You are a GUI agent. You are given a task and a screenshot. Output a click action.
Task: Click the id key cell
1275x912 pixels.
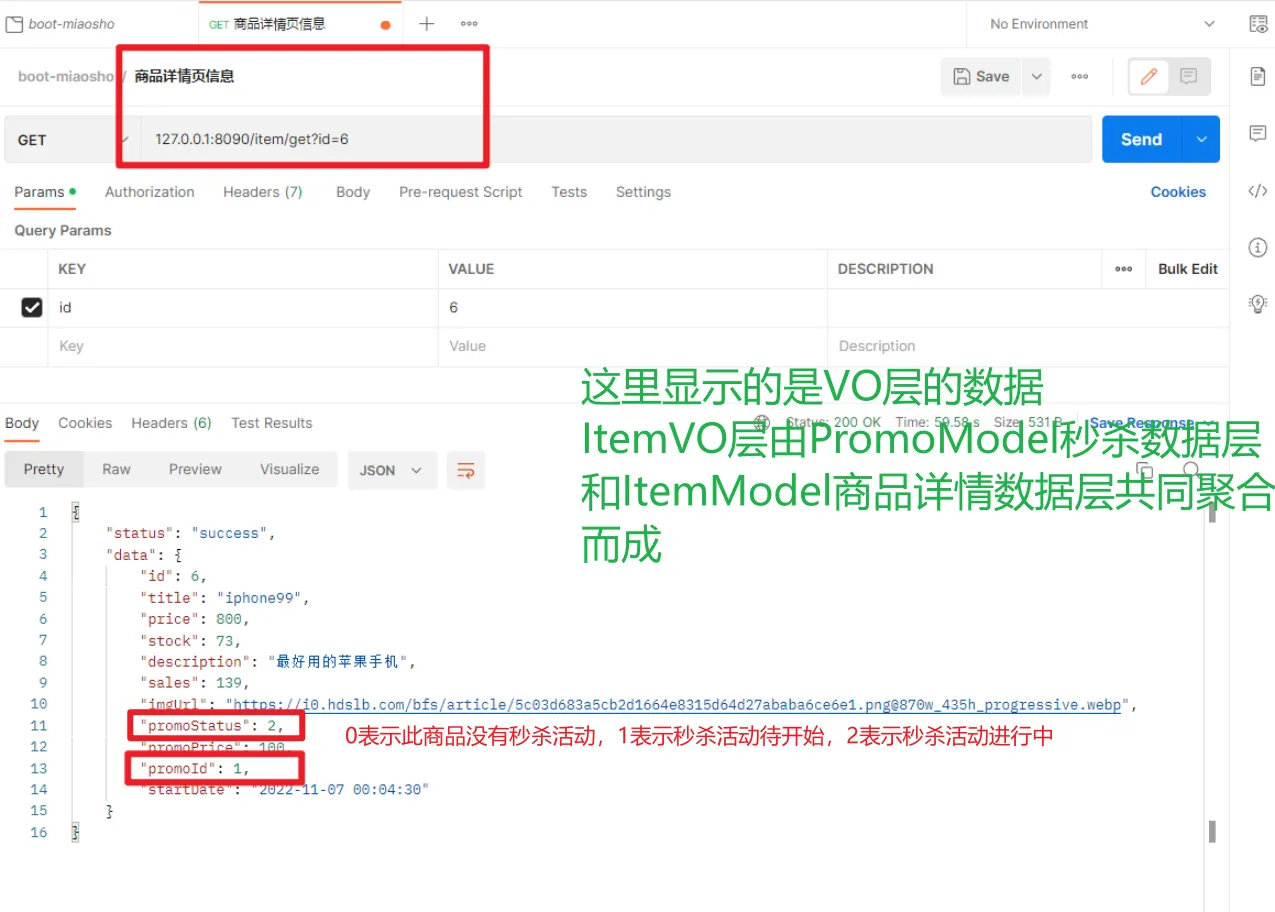point(243,308)
